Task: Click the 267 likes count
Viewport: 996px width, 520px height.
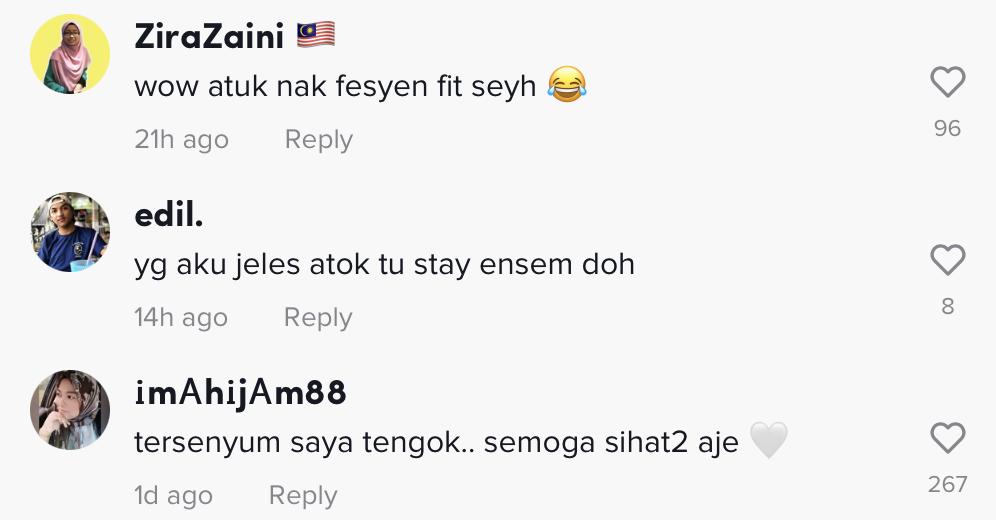Action: point(947,484)
